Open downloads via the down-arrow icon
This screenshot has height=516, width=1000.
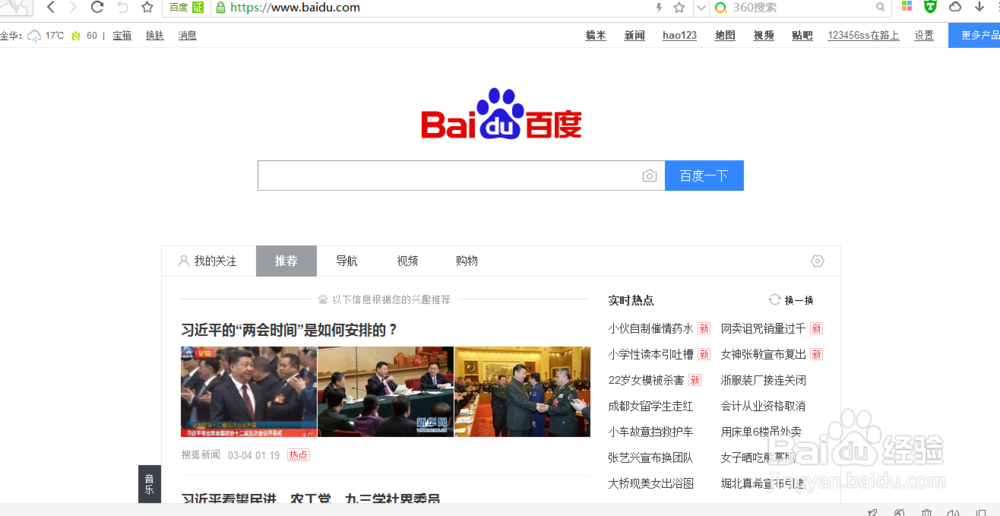[979, 7]
